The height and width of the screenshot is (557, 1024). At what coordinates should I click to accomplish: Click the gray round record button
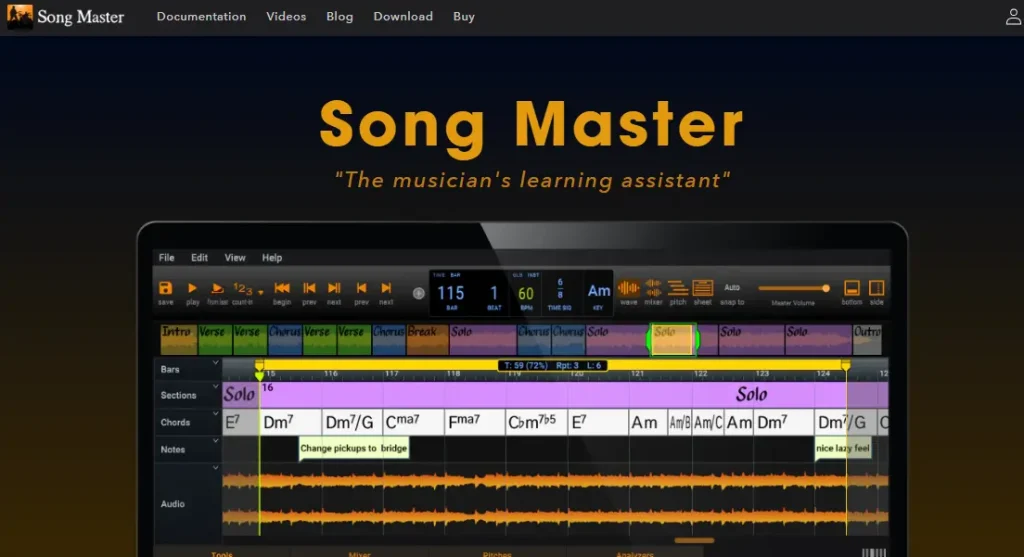tap(419, 294)
